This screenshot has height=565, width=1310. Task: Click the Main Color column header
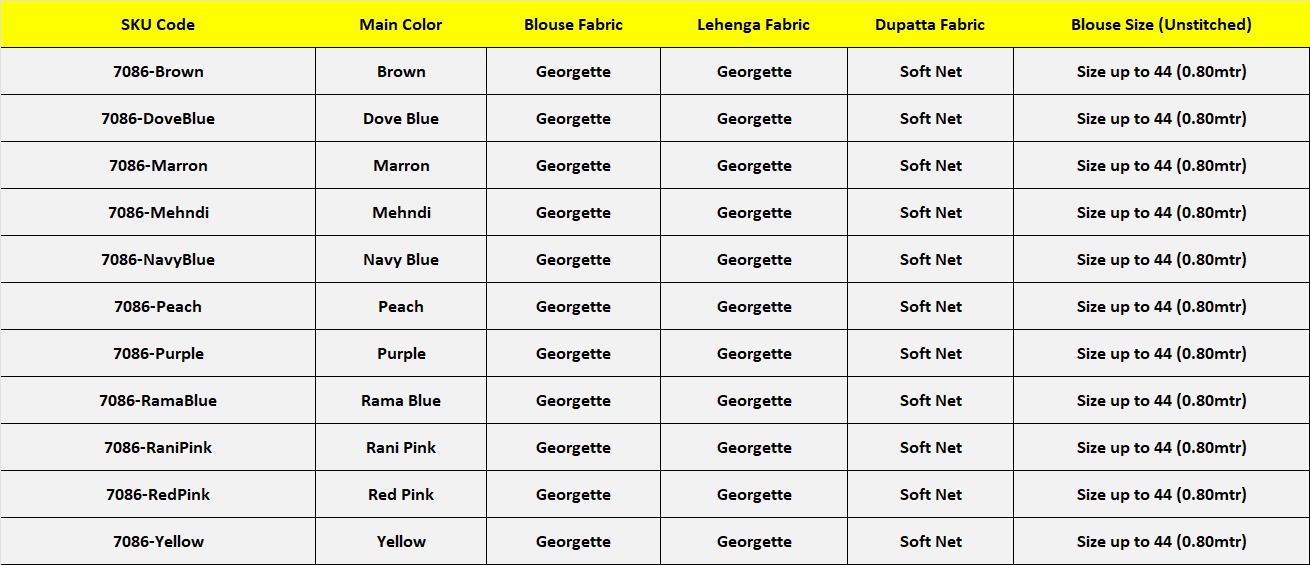coord(400,24)
